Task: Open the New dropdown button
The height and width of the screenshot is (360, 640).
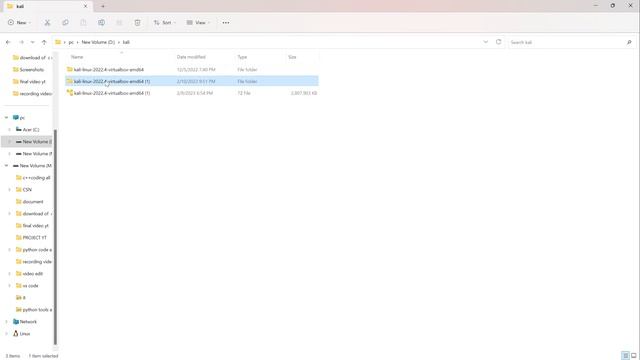Action: (19, 22)
